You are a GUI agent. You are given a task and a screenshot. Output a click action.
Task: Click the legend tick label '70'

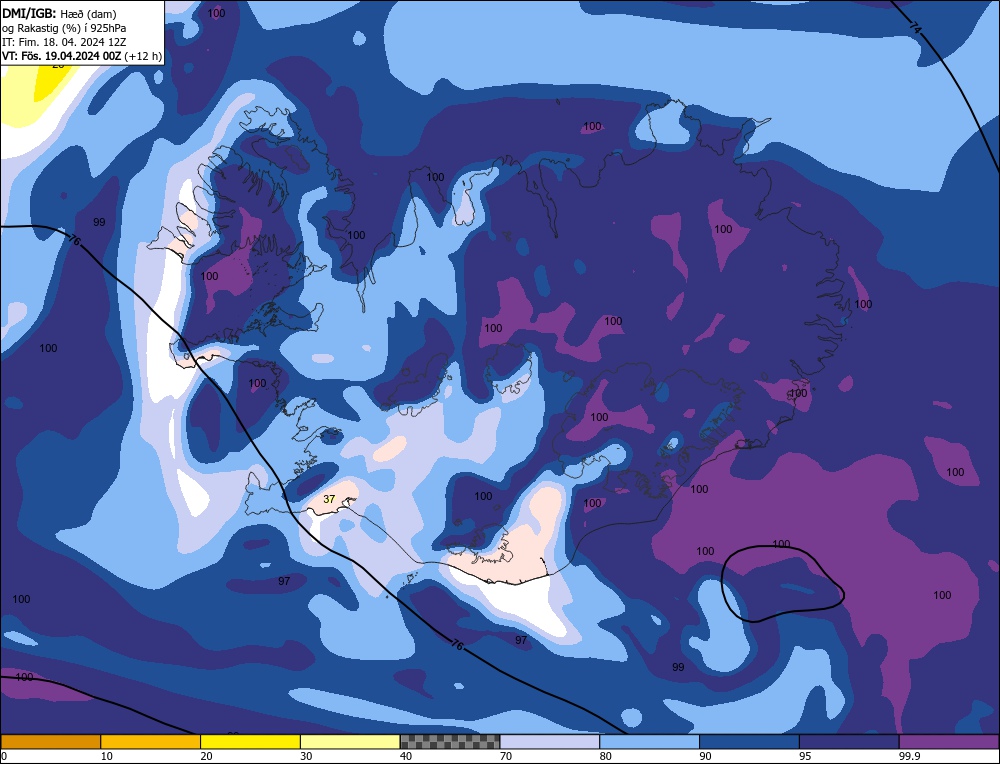(x=506, y=756)
